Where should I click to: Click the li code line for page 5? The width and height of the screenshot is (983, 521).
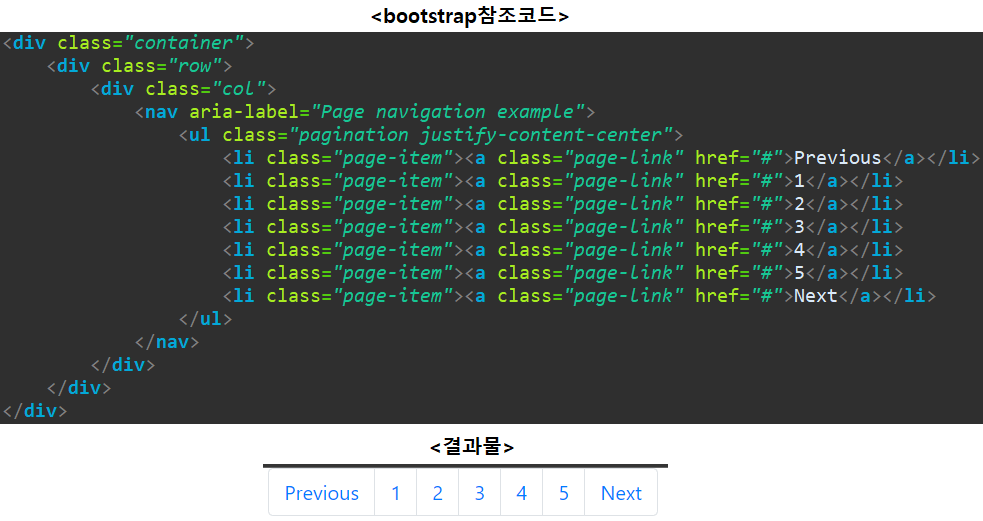(562, 273)
